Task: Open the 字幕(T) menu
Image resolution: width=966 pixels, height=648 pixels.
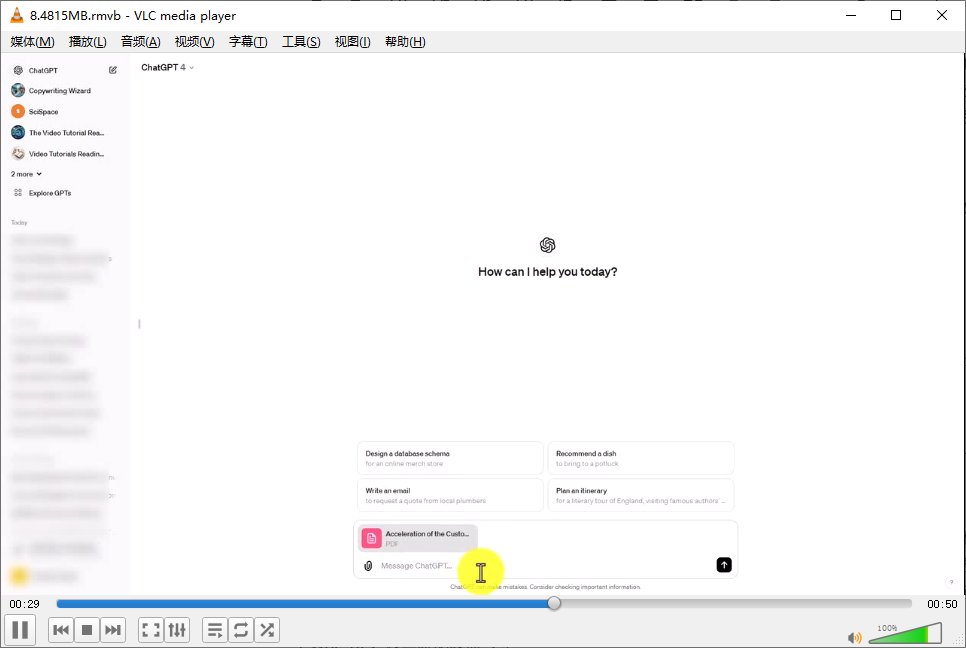Action: [248, 42]
